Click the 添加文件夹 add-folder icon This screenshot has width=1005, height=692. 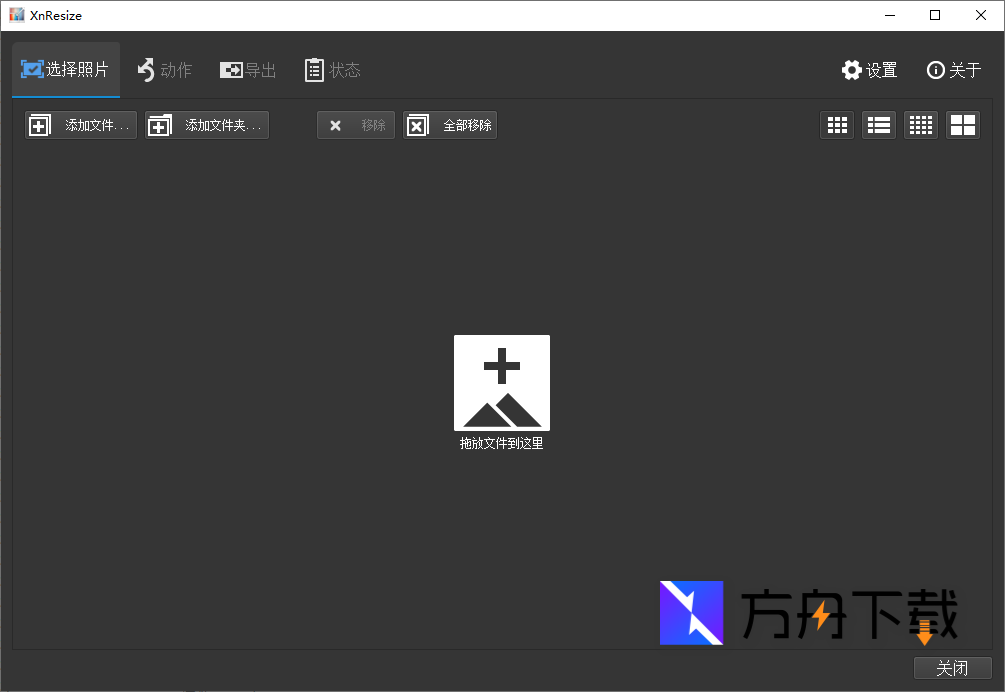(161, 125)
